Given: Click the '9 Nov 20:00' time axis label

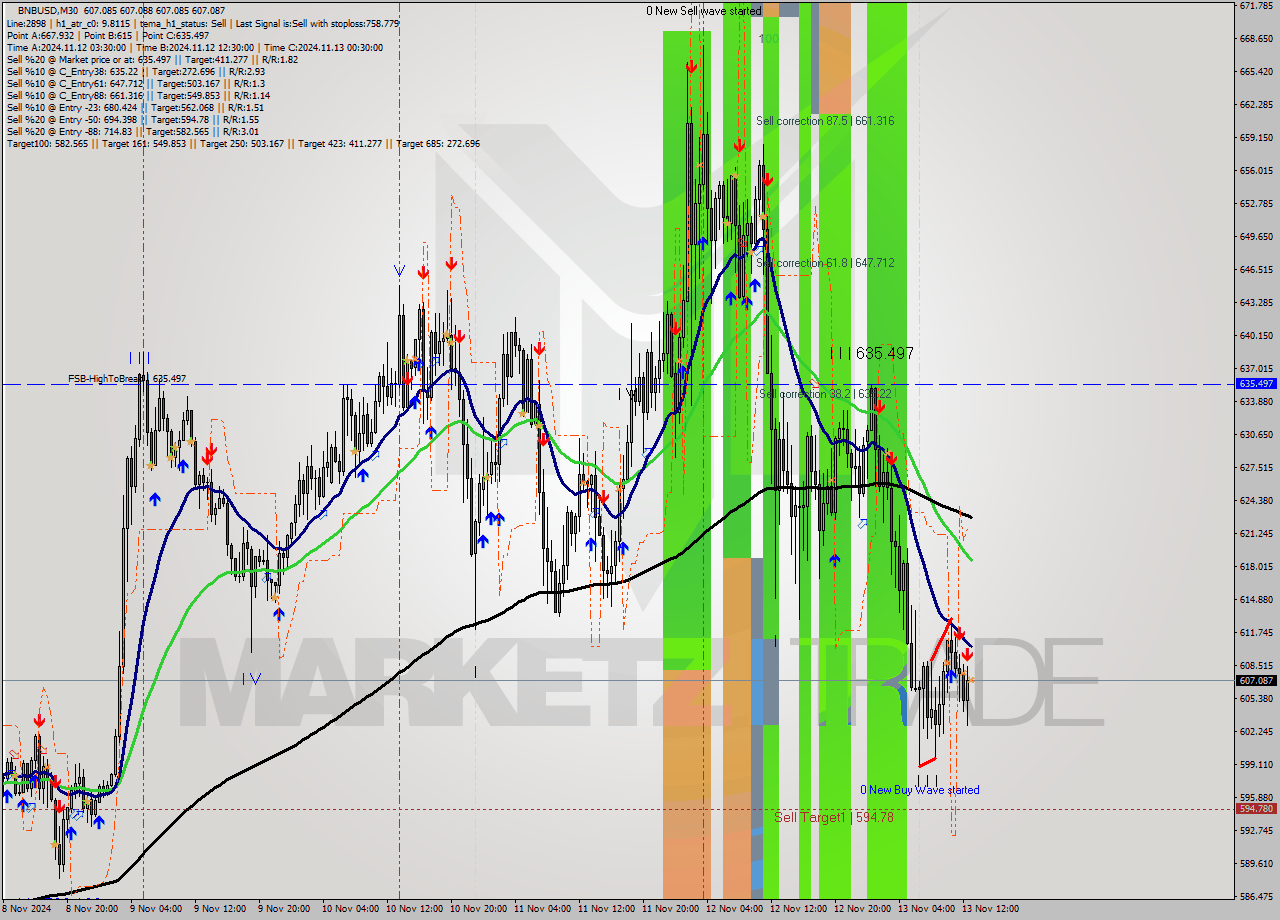Looking at the screenshot, I should tap(286, 910).
